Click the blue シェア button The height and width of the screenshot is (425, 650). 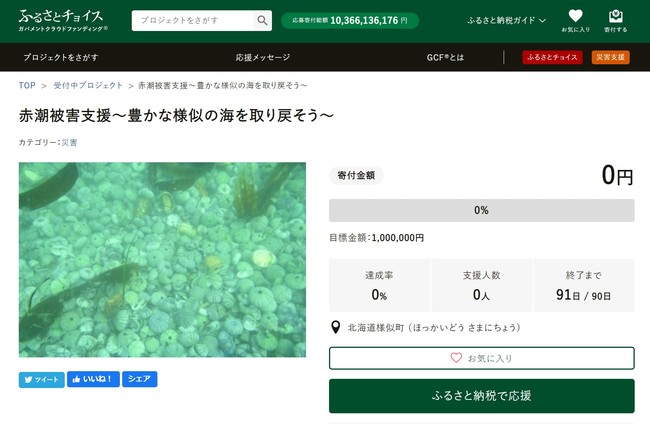pos(140,380)
